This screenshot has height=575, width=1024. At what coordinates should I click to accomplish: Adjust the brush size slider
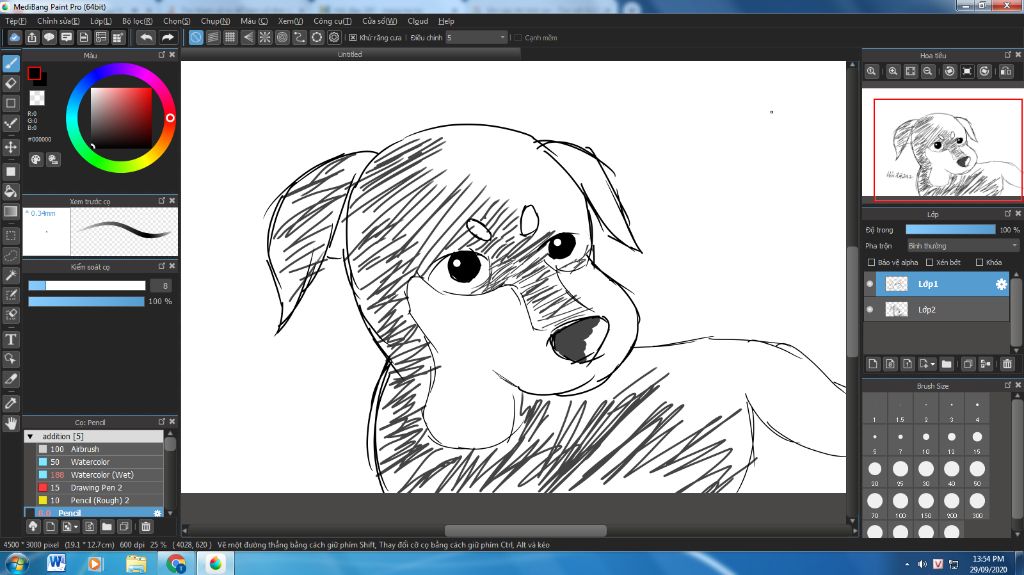point(87,286)
